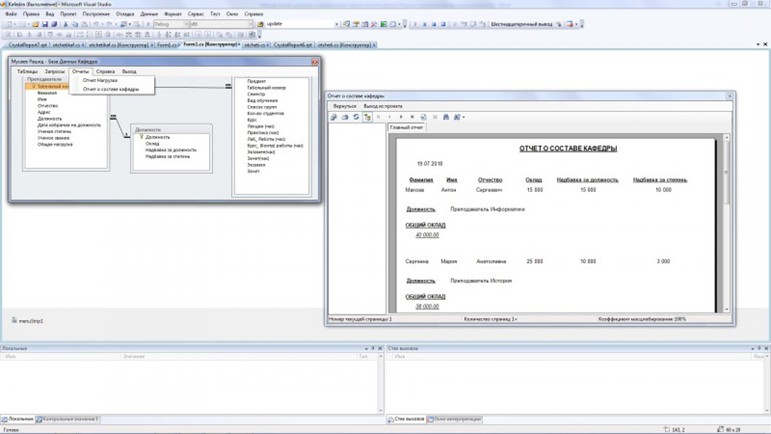771x434 pixels.
Task: Click the Print Report icon in report viewer
Action: 345,117
